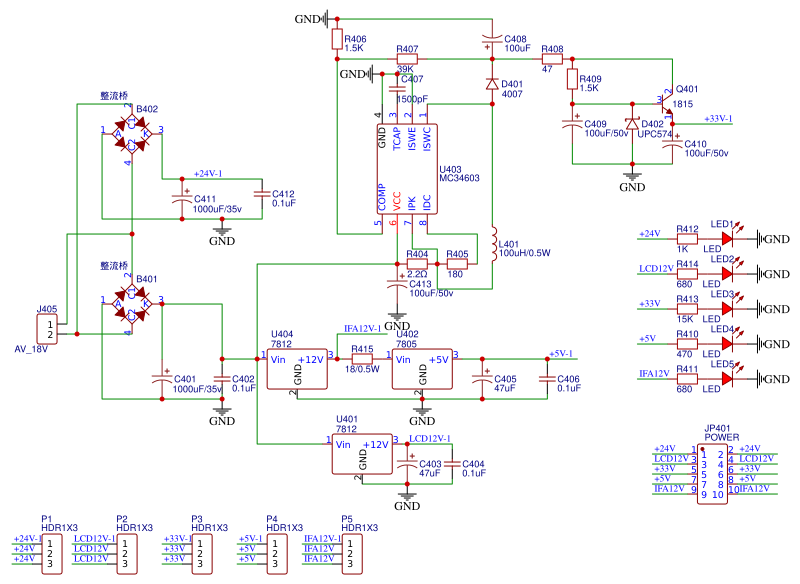
Task: Click the MC34603 part name text
Action: click(459, 178)
